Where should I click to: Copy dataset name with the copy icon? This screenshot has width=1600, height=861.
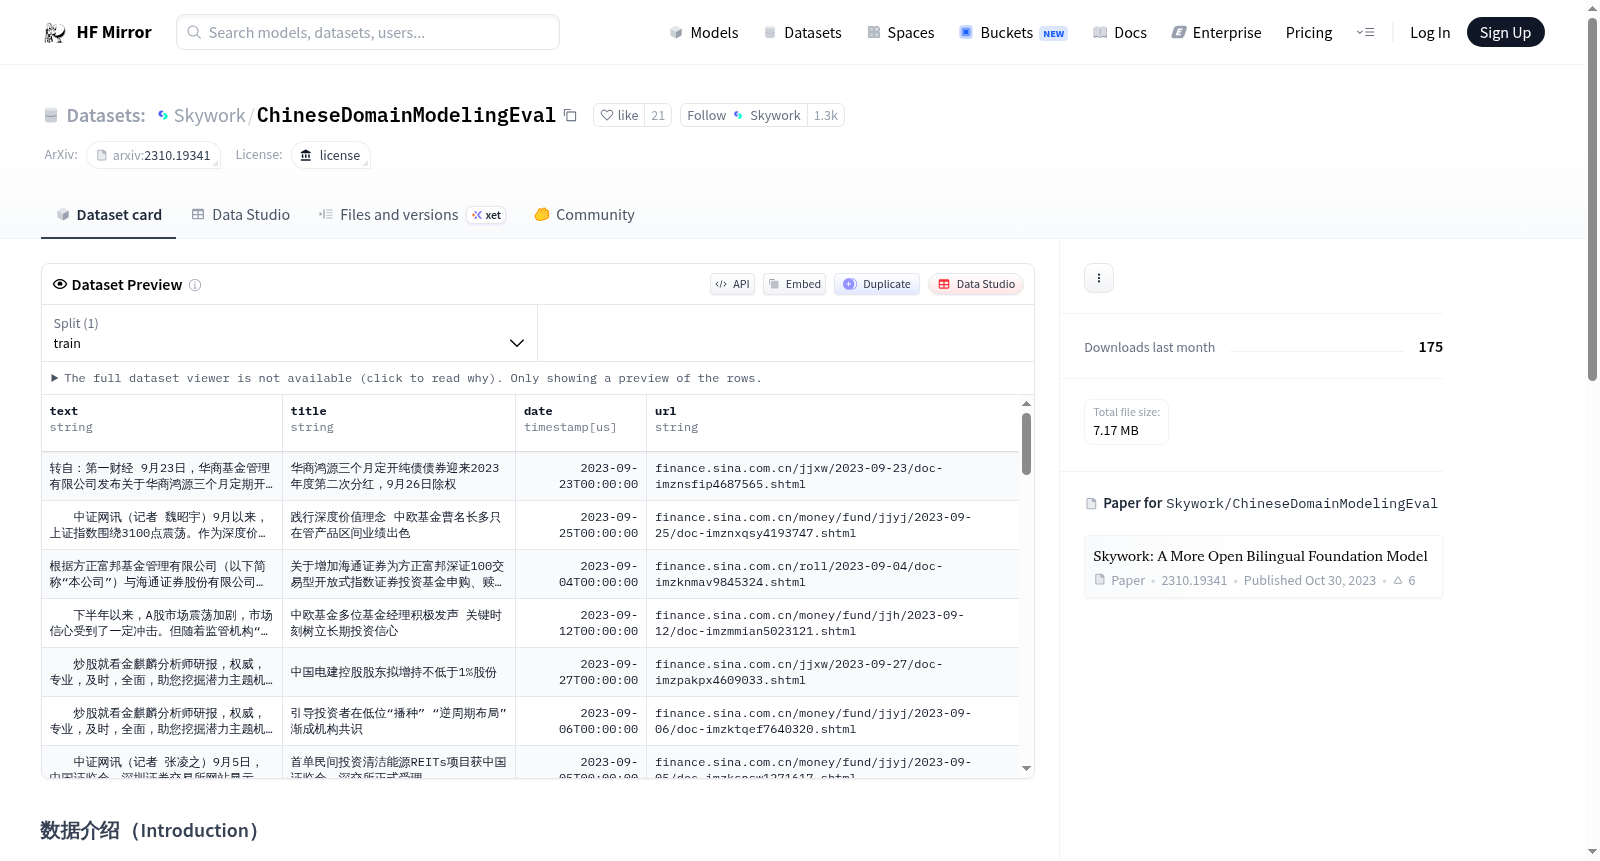570,115
